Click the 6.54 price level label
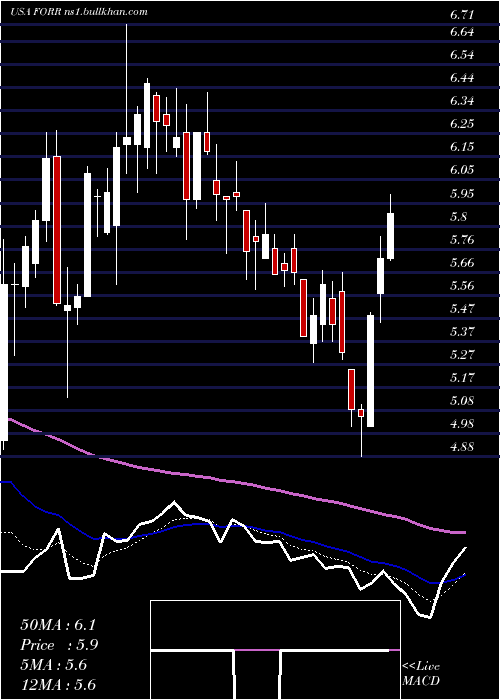 pyautogui.click(x=462, y=55)
